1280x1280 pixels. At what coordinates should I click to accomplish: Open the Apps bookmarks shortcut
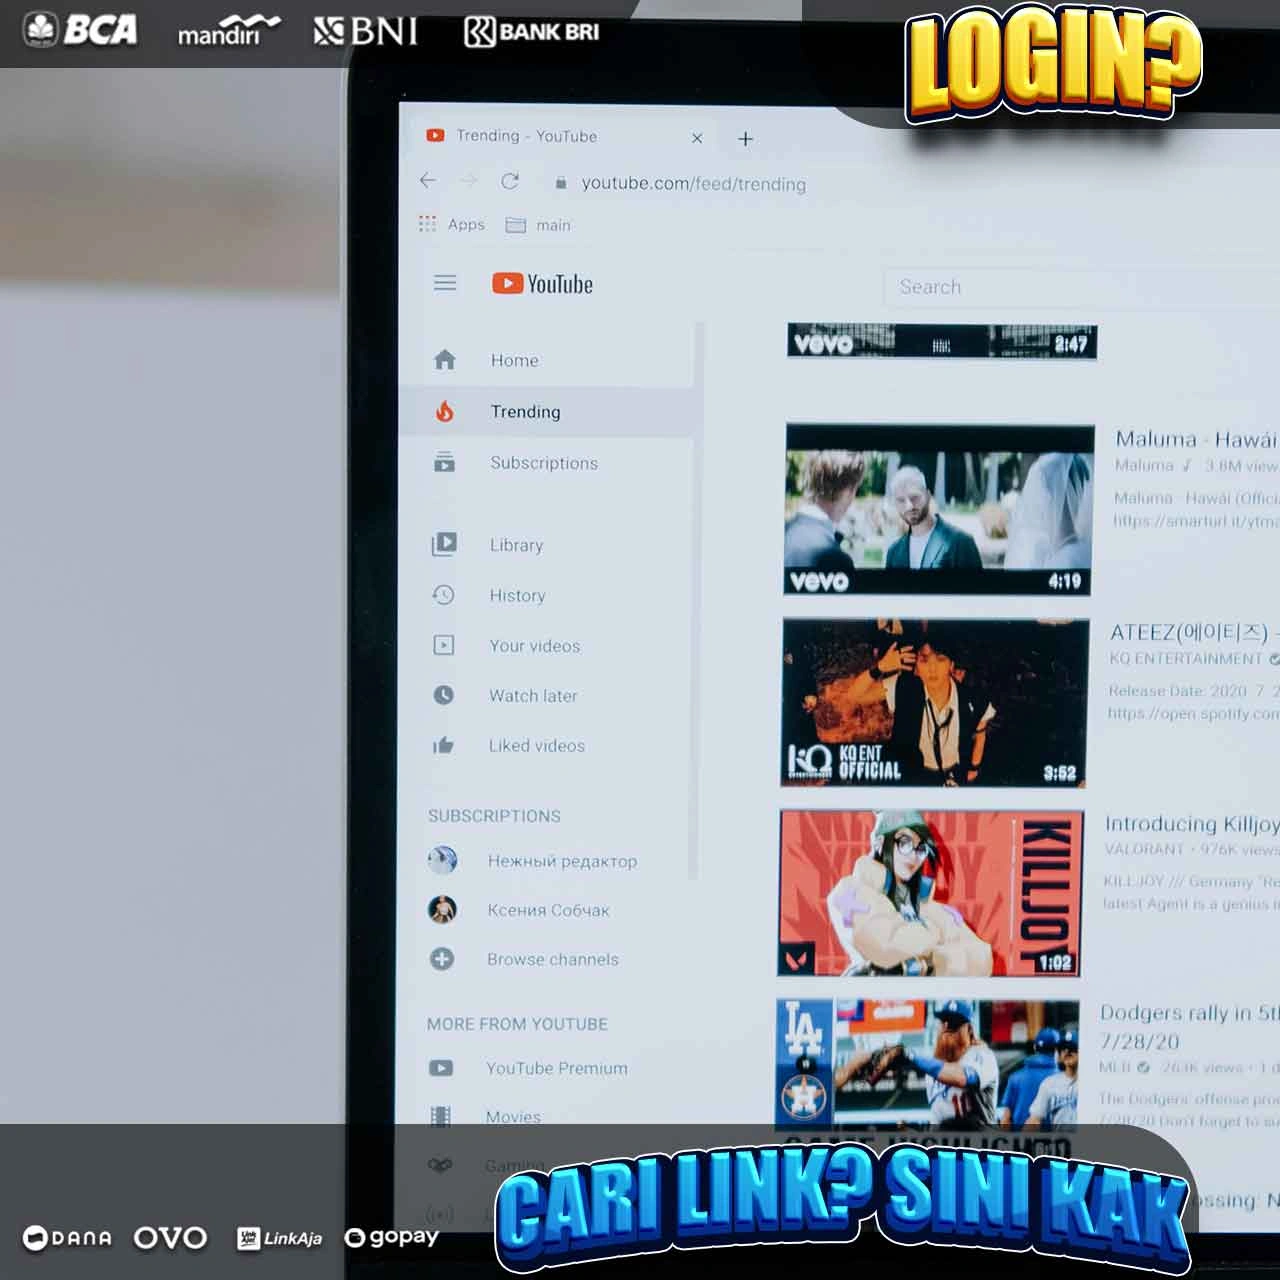[452, 224]
